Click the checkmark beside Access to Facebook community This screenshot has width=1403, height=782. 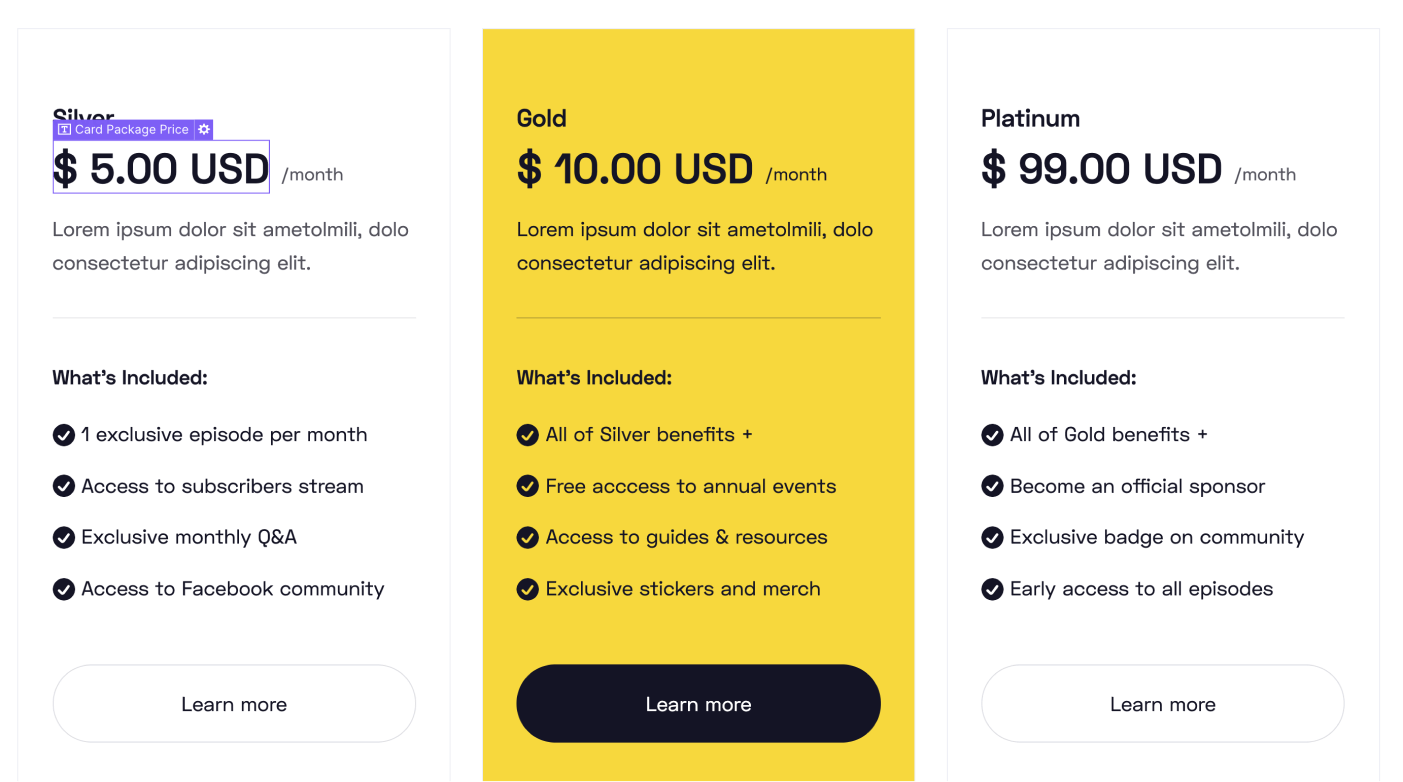(x=64, y=589)
